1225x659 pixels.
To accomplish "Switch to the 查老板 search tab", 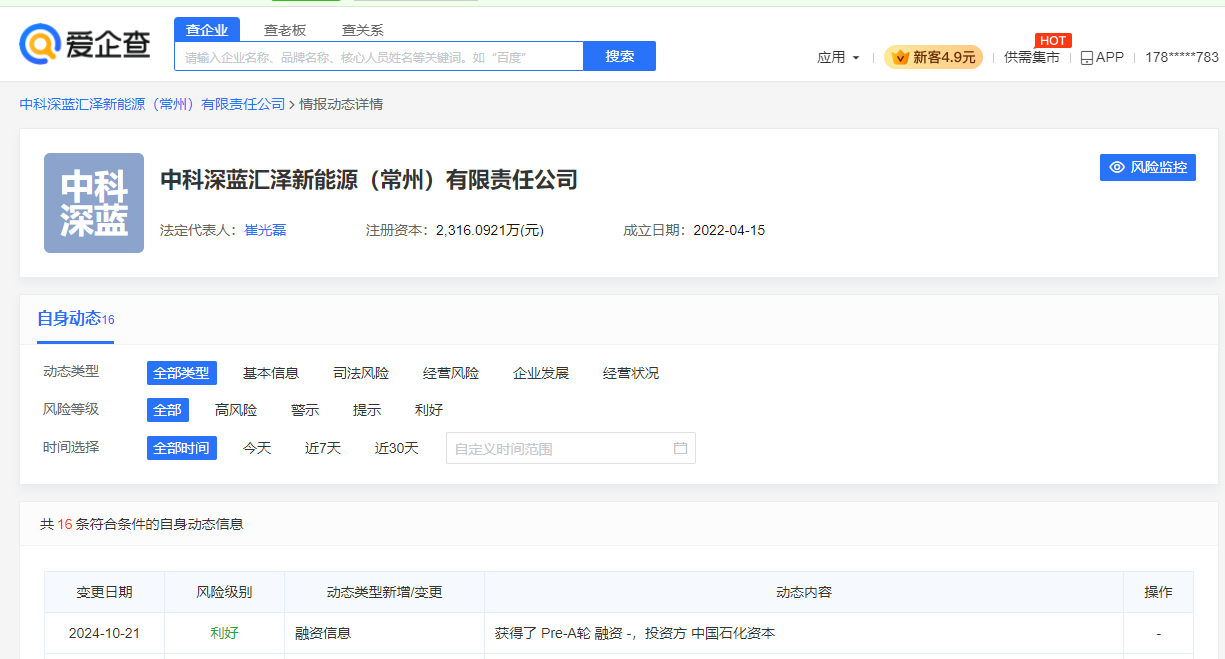I will (285, 30).
